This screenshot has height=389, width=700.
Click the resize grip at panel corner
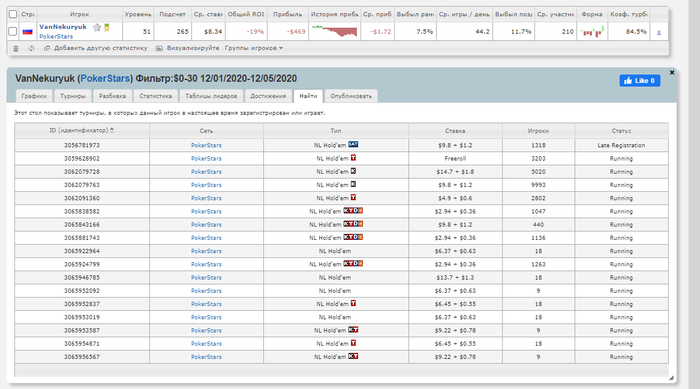671,378
